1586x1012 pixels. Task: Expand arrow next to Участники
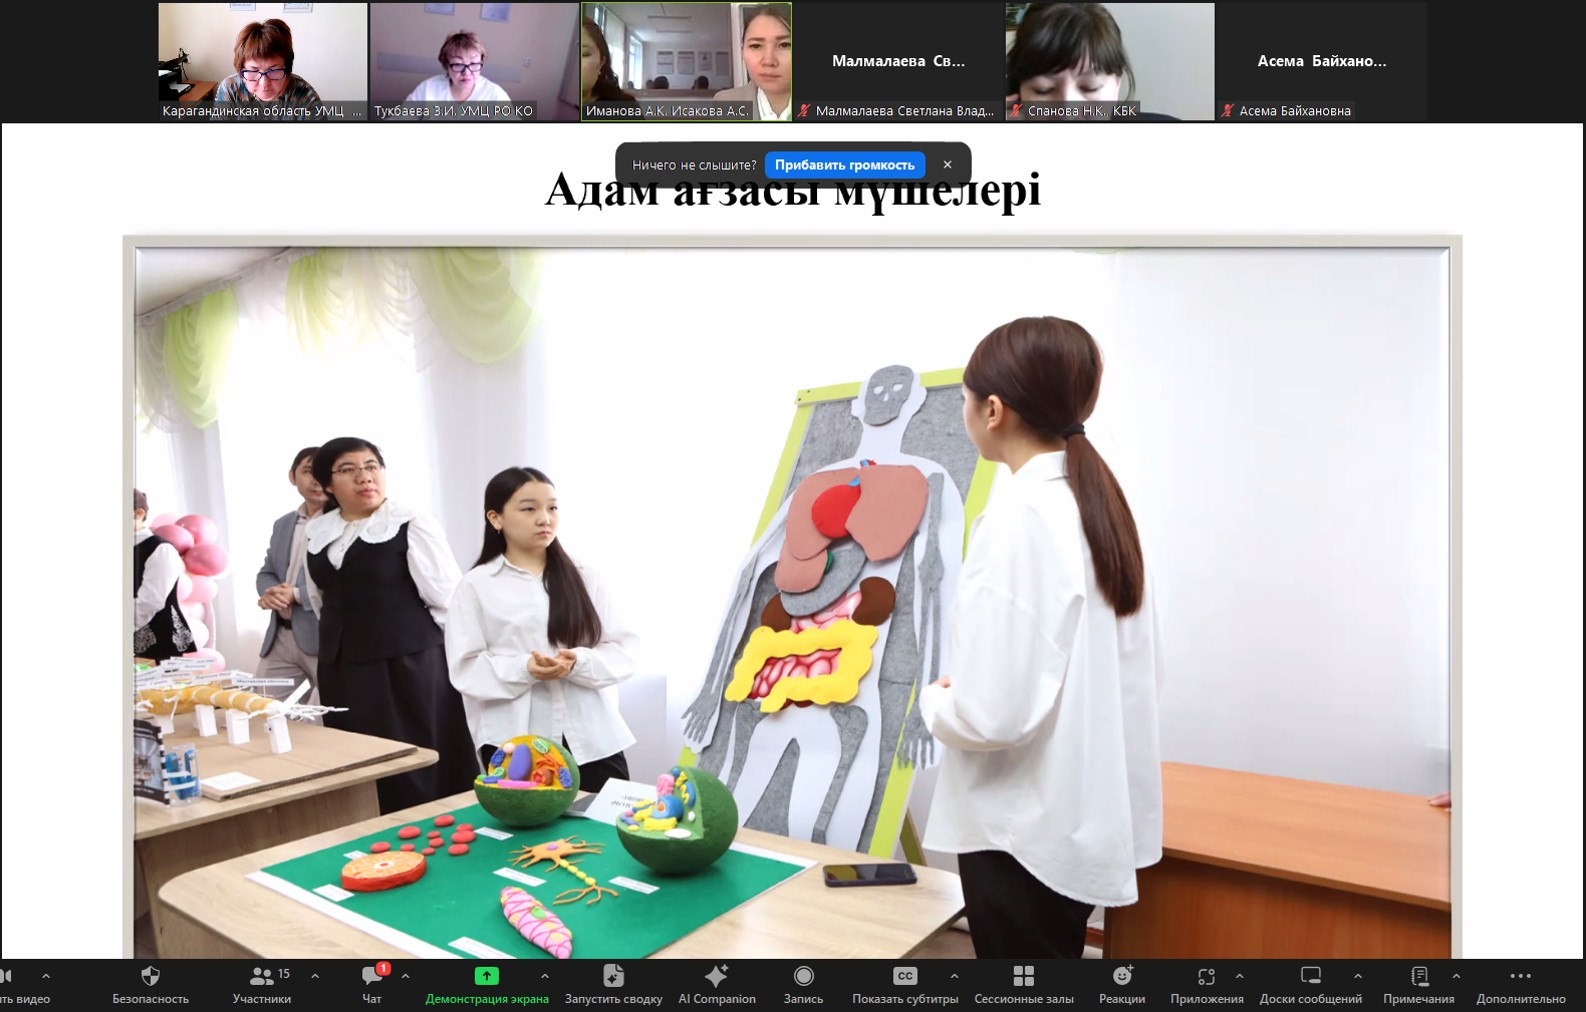pos(315,976)
